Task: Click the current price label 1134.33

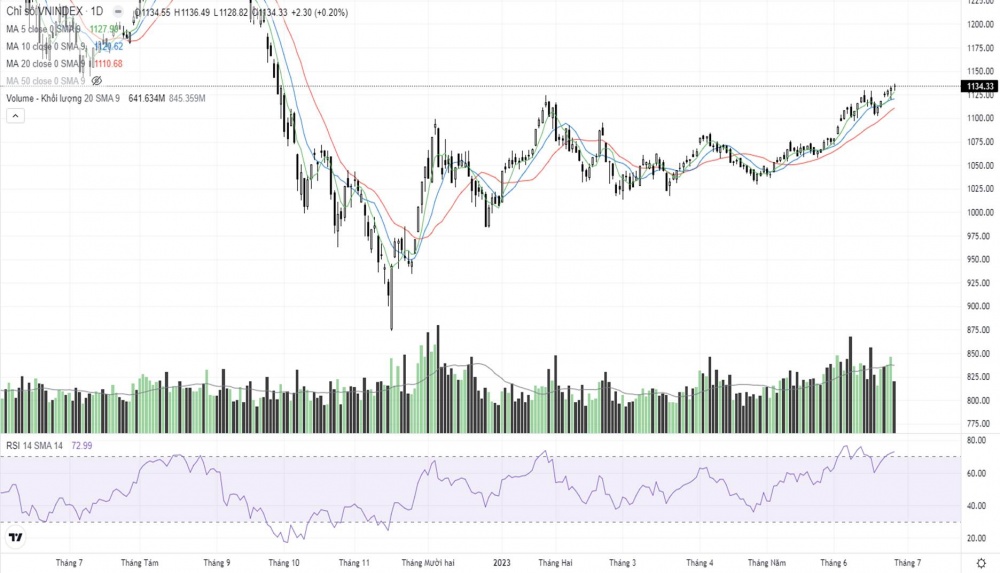Action: (x=978, y=87)
